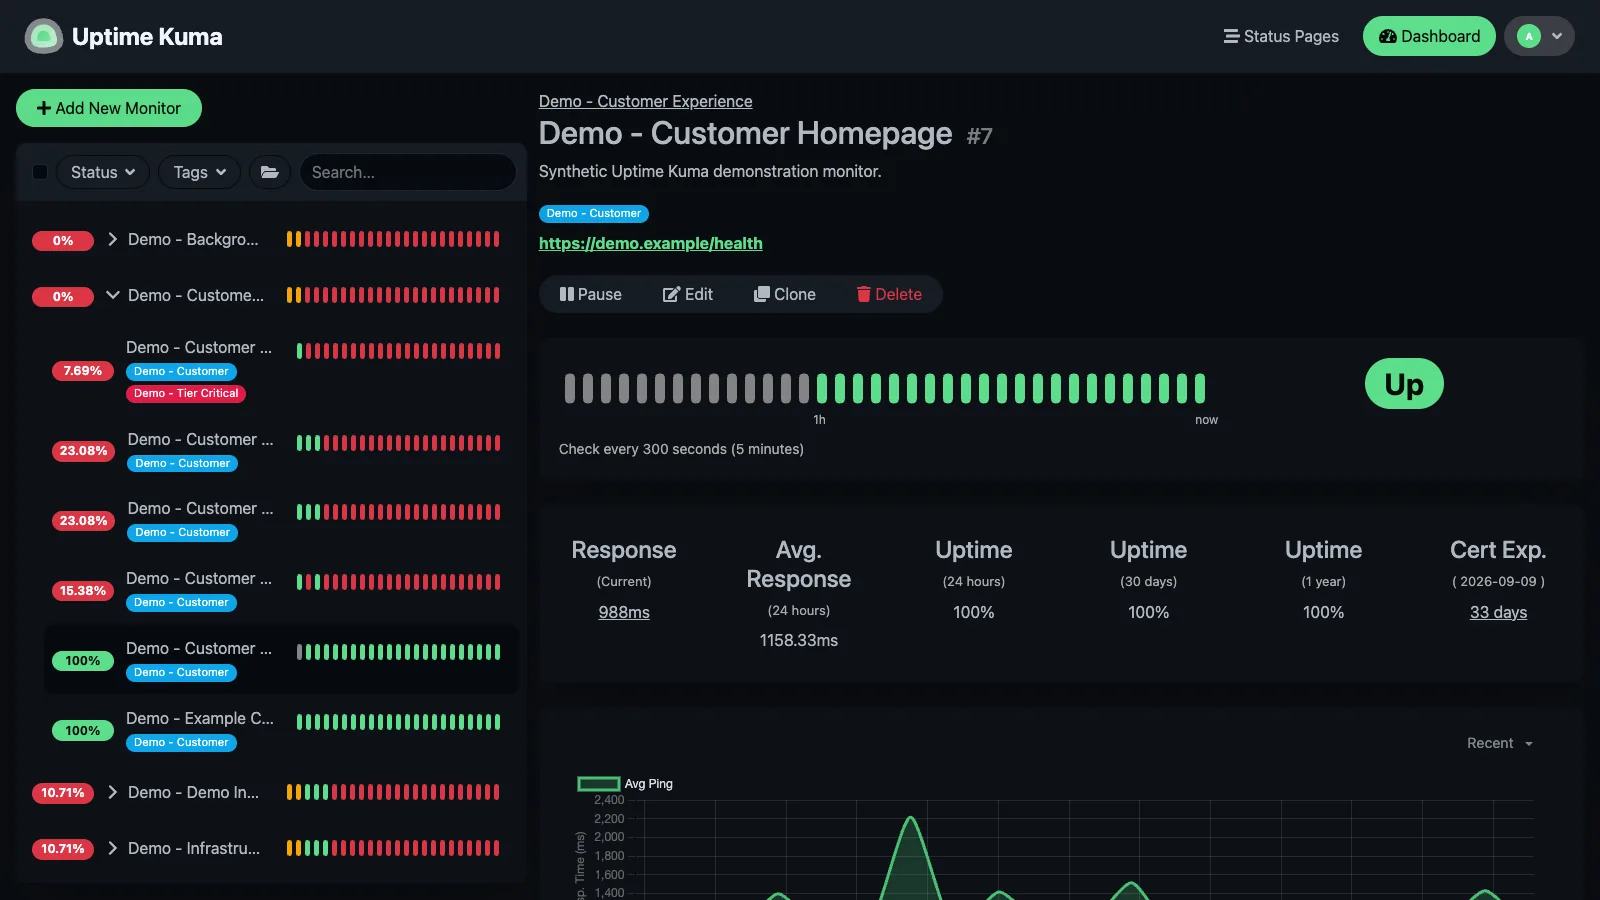The image size is (1600, 900).
Task: Collapse the Demo - Custome... group
Action: [x=113, y=296]
